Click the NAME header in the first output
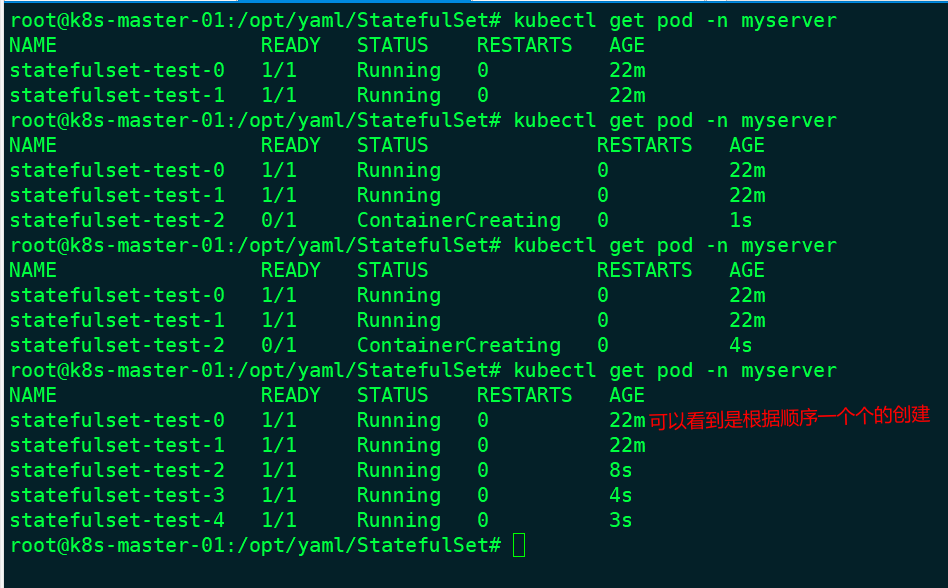Image resolution: width=948 pixels, height=588 pixels. 33,45
